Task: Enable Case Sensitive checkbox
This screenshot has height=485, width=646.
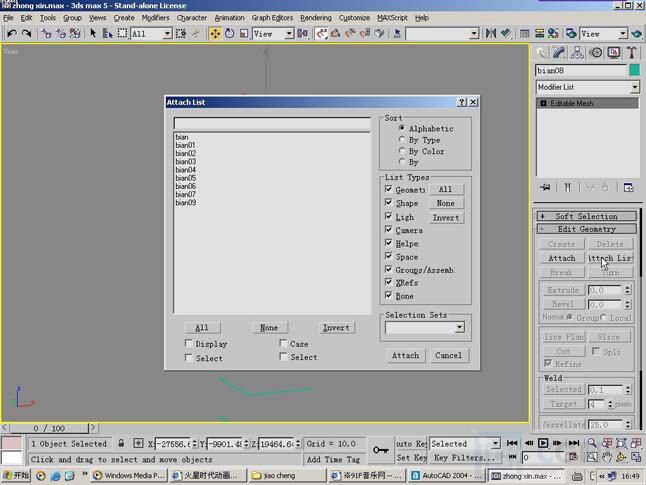Action: click(283, 343)
